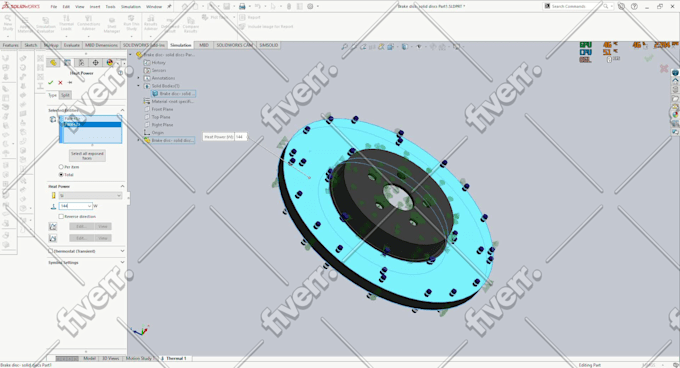Open Thermal Loads tool
680x368 pixels.
click(x=66, y=23)
